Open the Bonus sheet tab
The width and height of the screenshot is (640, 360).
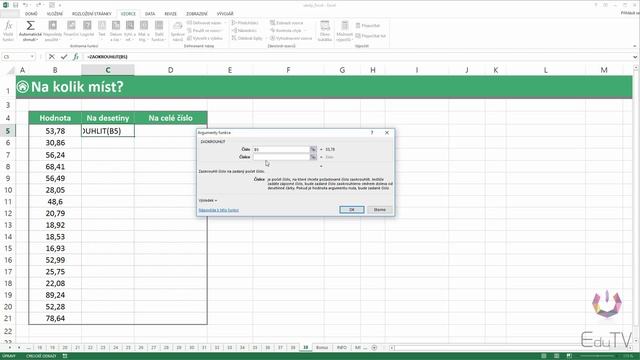click(322, 348)
